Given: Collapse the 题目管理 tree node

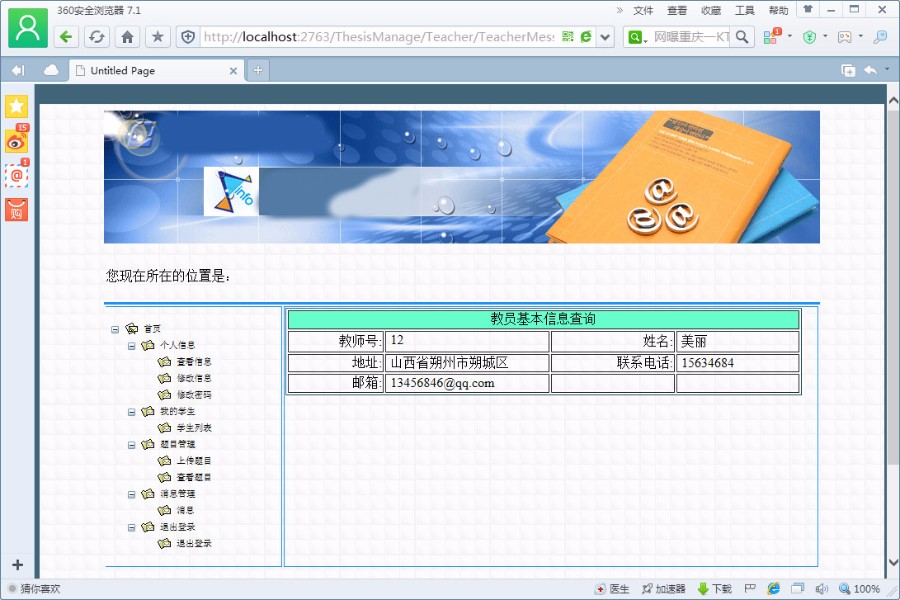Looking at the screenshot, I should click(x=131, y=445).
